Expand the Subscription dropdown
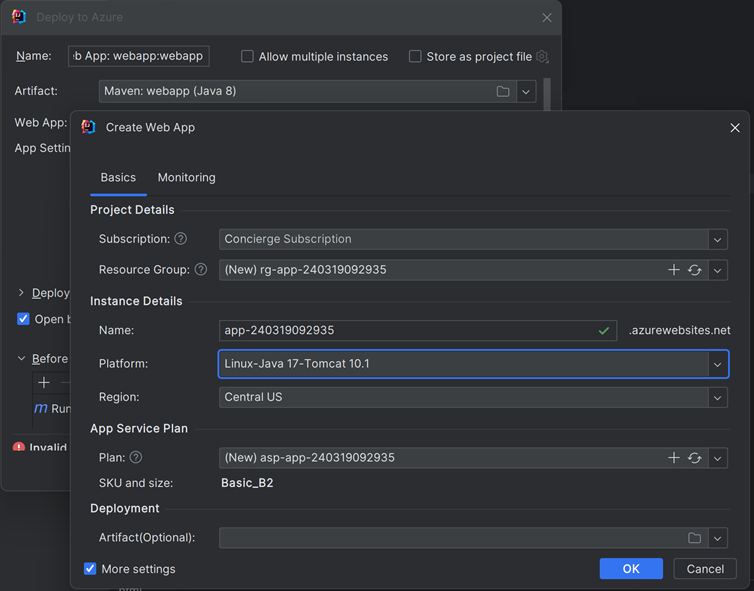 pyautogui.click(x=717, y=240)
